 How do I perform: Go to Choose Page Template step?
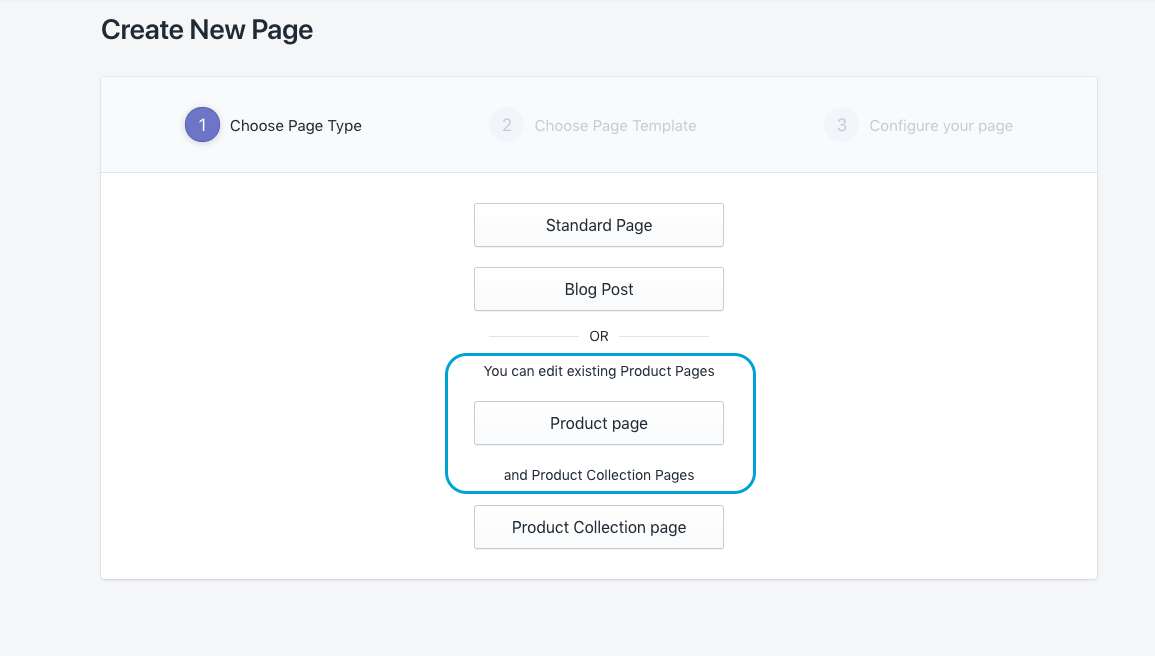[615, 126]
